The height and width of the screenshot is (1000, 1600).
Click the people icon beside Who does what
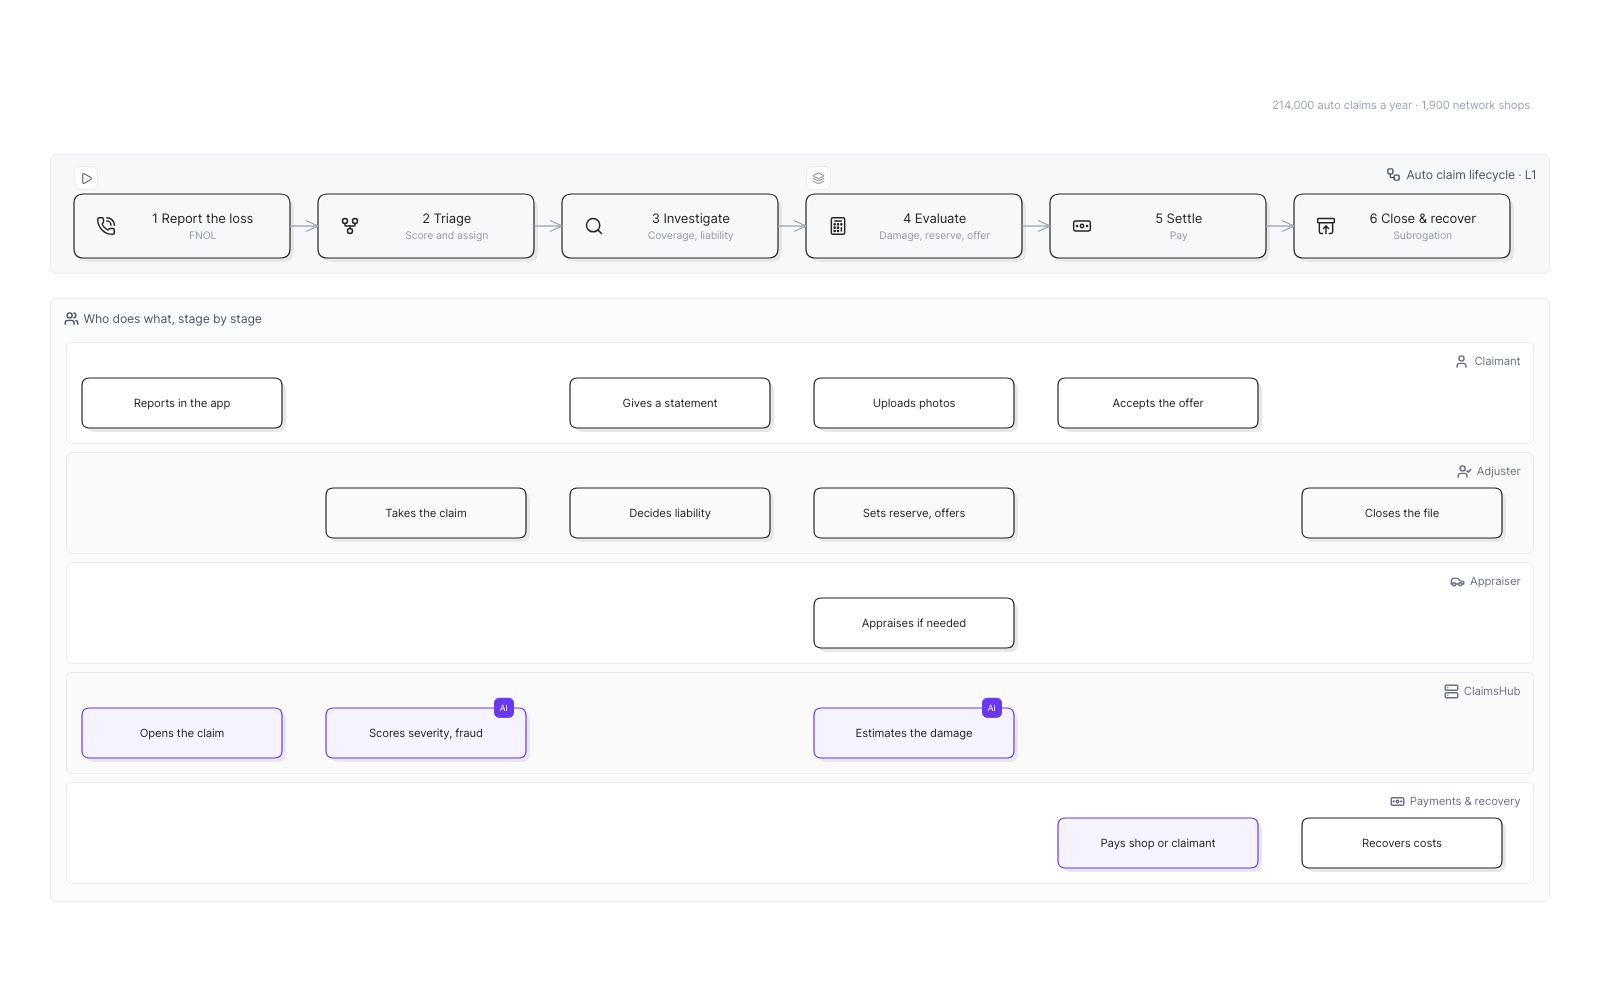pyautogui.click(x=71, y=319)
